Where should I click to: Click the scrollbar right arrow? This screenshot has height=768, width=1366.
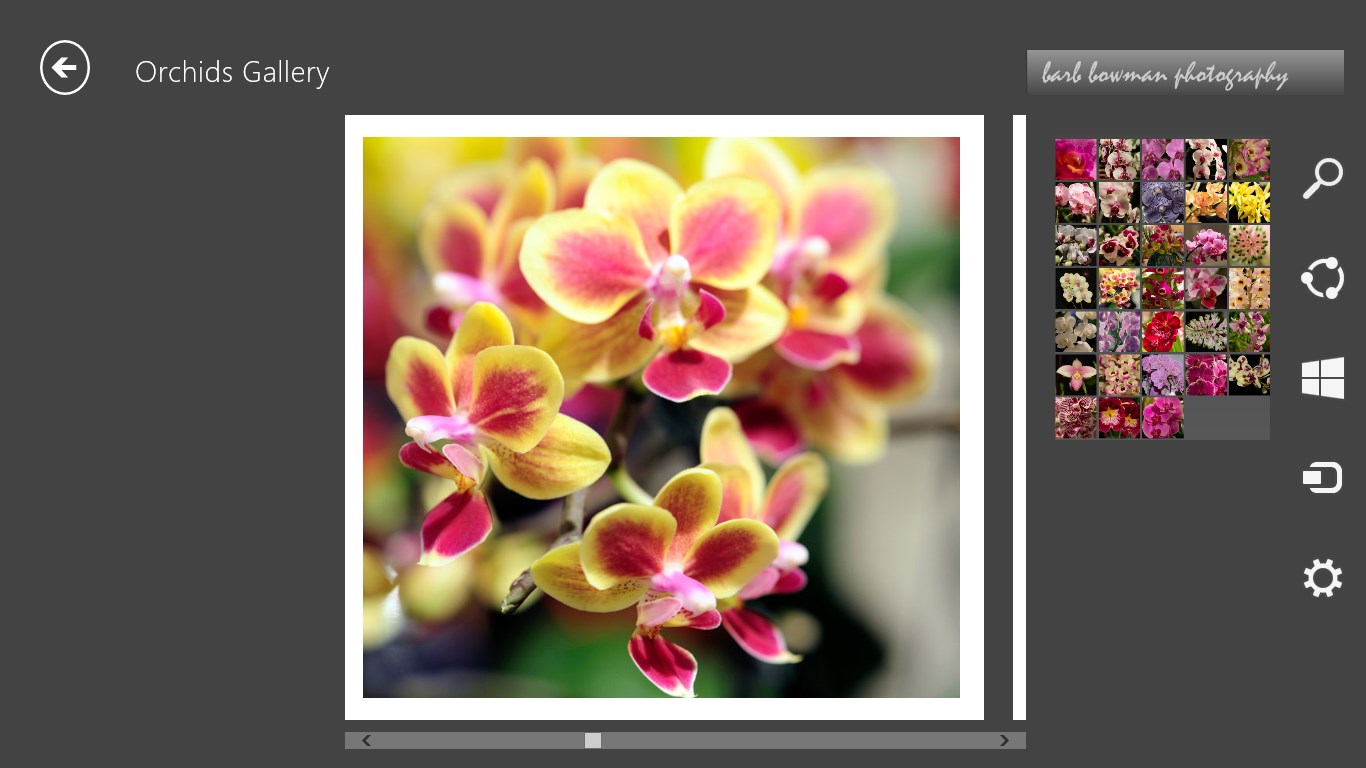[x=1004, y=740]
